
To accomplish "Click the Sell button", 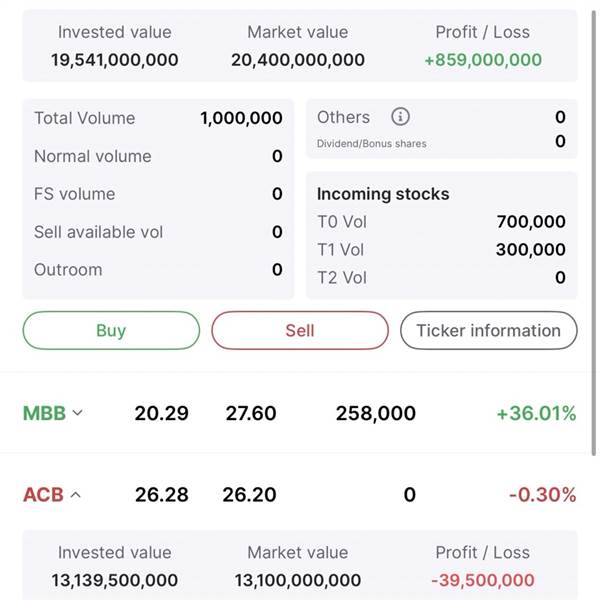I will (300, 330).
